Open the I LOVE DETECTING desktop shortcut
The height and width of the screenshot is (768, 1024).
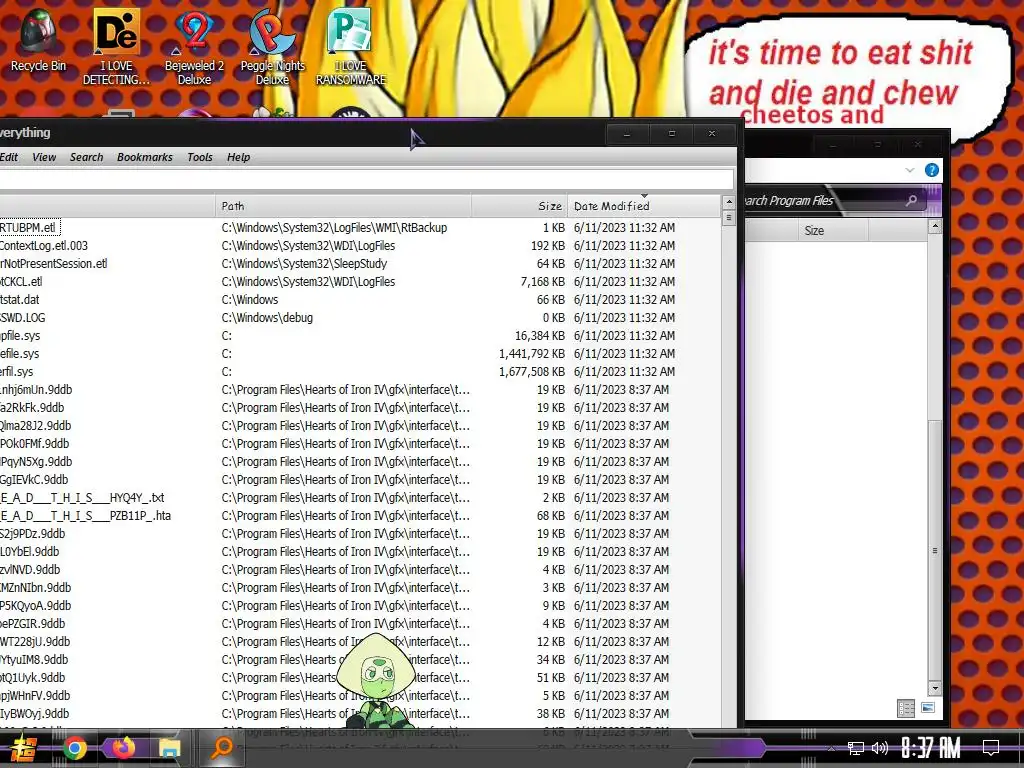[116, 47]
